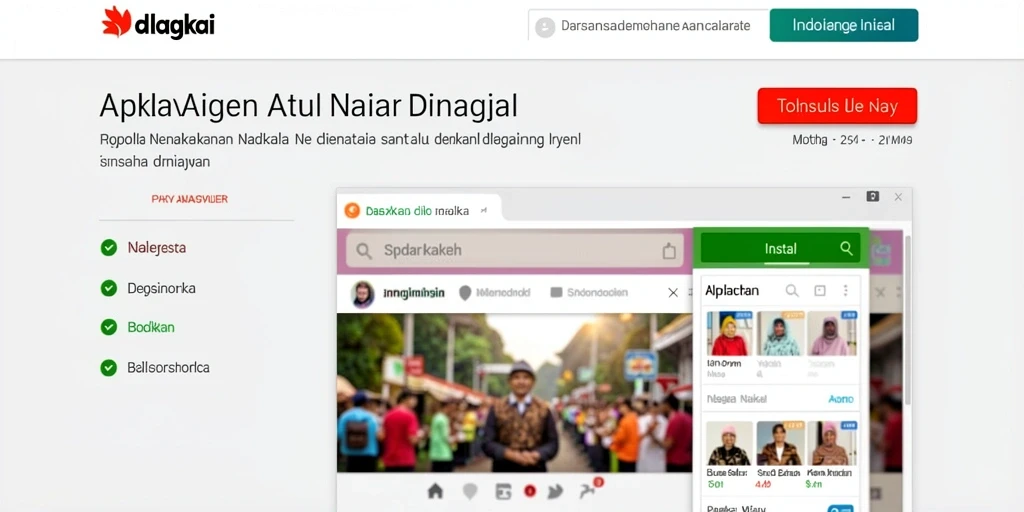Open the thumbnail of woman in pink hijab, top row
Image resolution: width=1024 pixels, height=512 pixels.
[832, 333]
